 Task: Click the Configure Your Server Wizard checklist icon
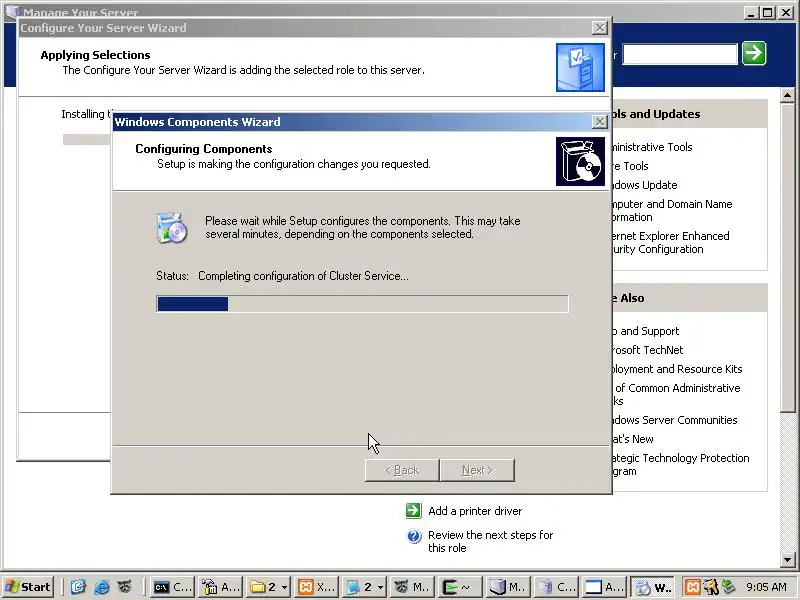(580, 67)
